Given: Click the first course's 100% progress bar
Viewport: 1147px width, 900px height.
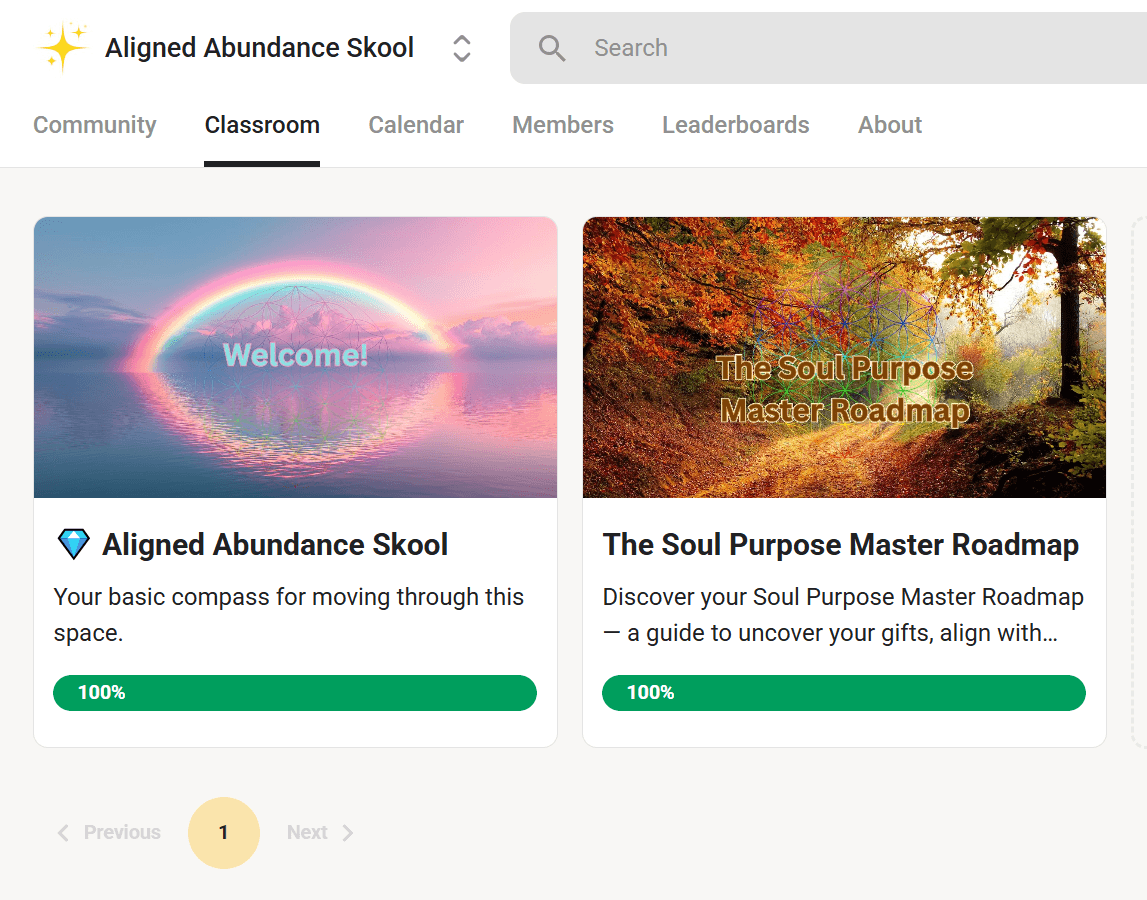Looking at the screenshot, I should coord(295,693).
